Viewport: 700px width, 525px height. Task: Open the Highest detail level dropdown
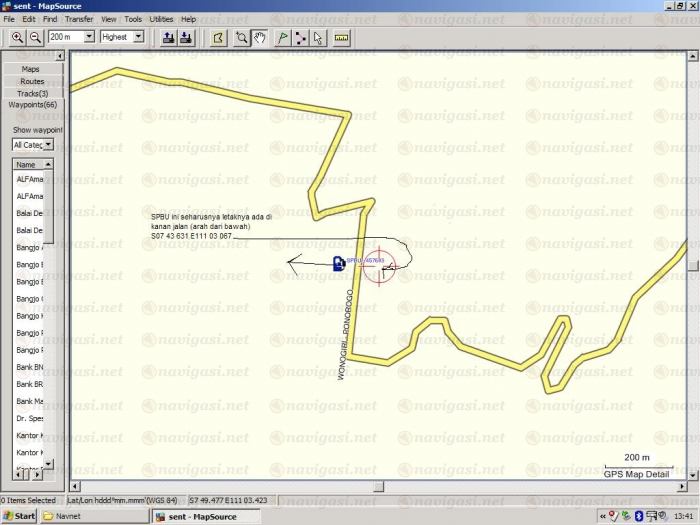[x=138, y=37]
